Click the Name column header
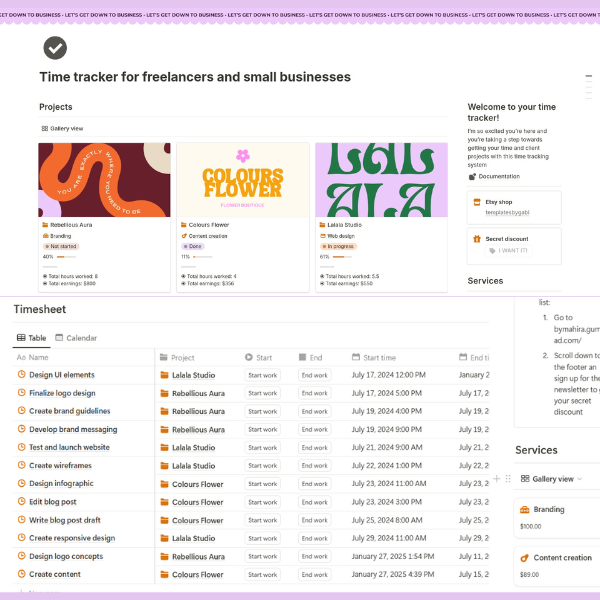This screenshot has width=600, height=600. 33,357
